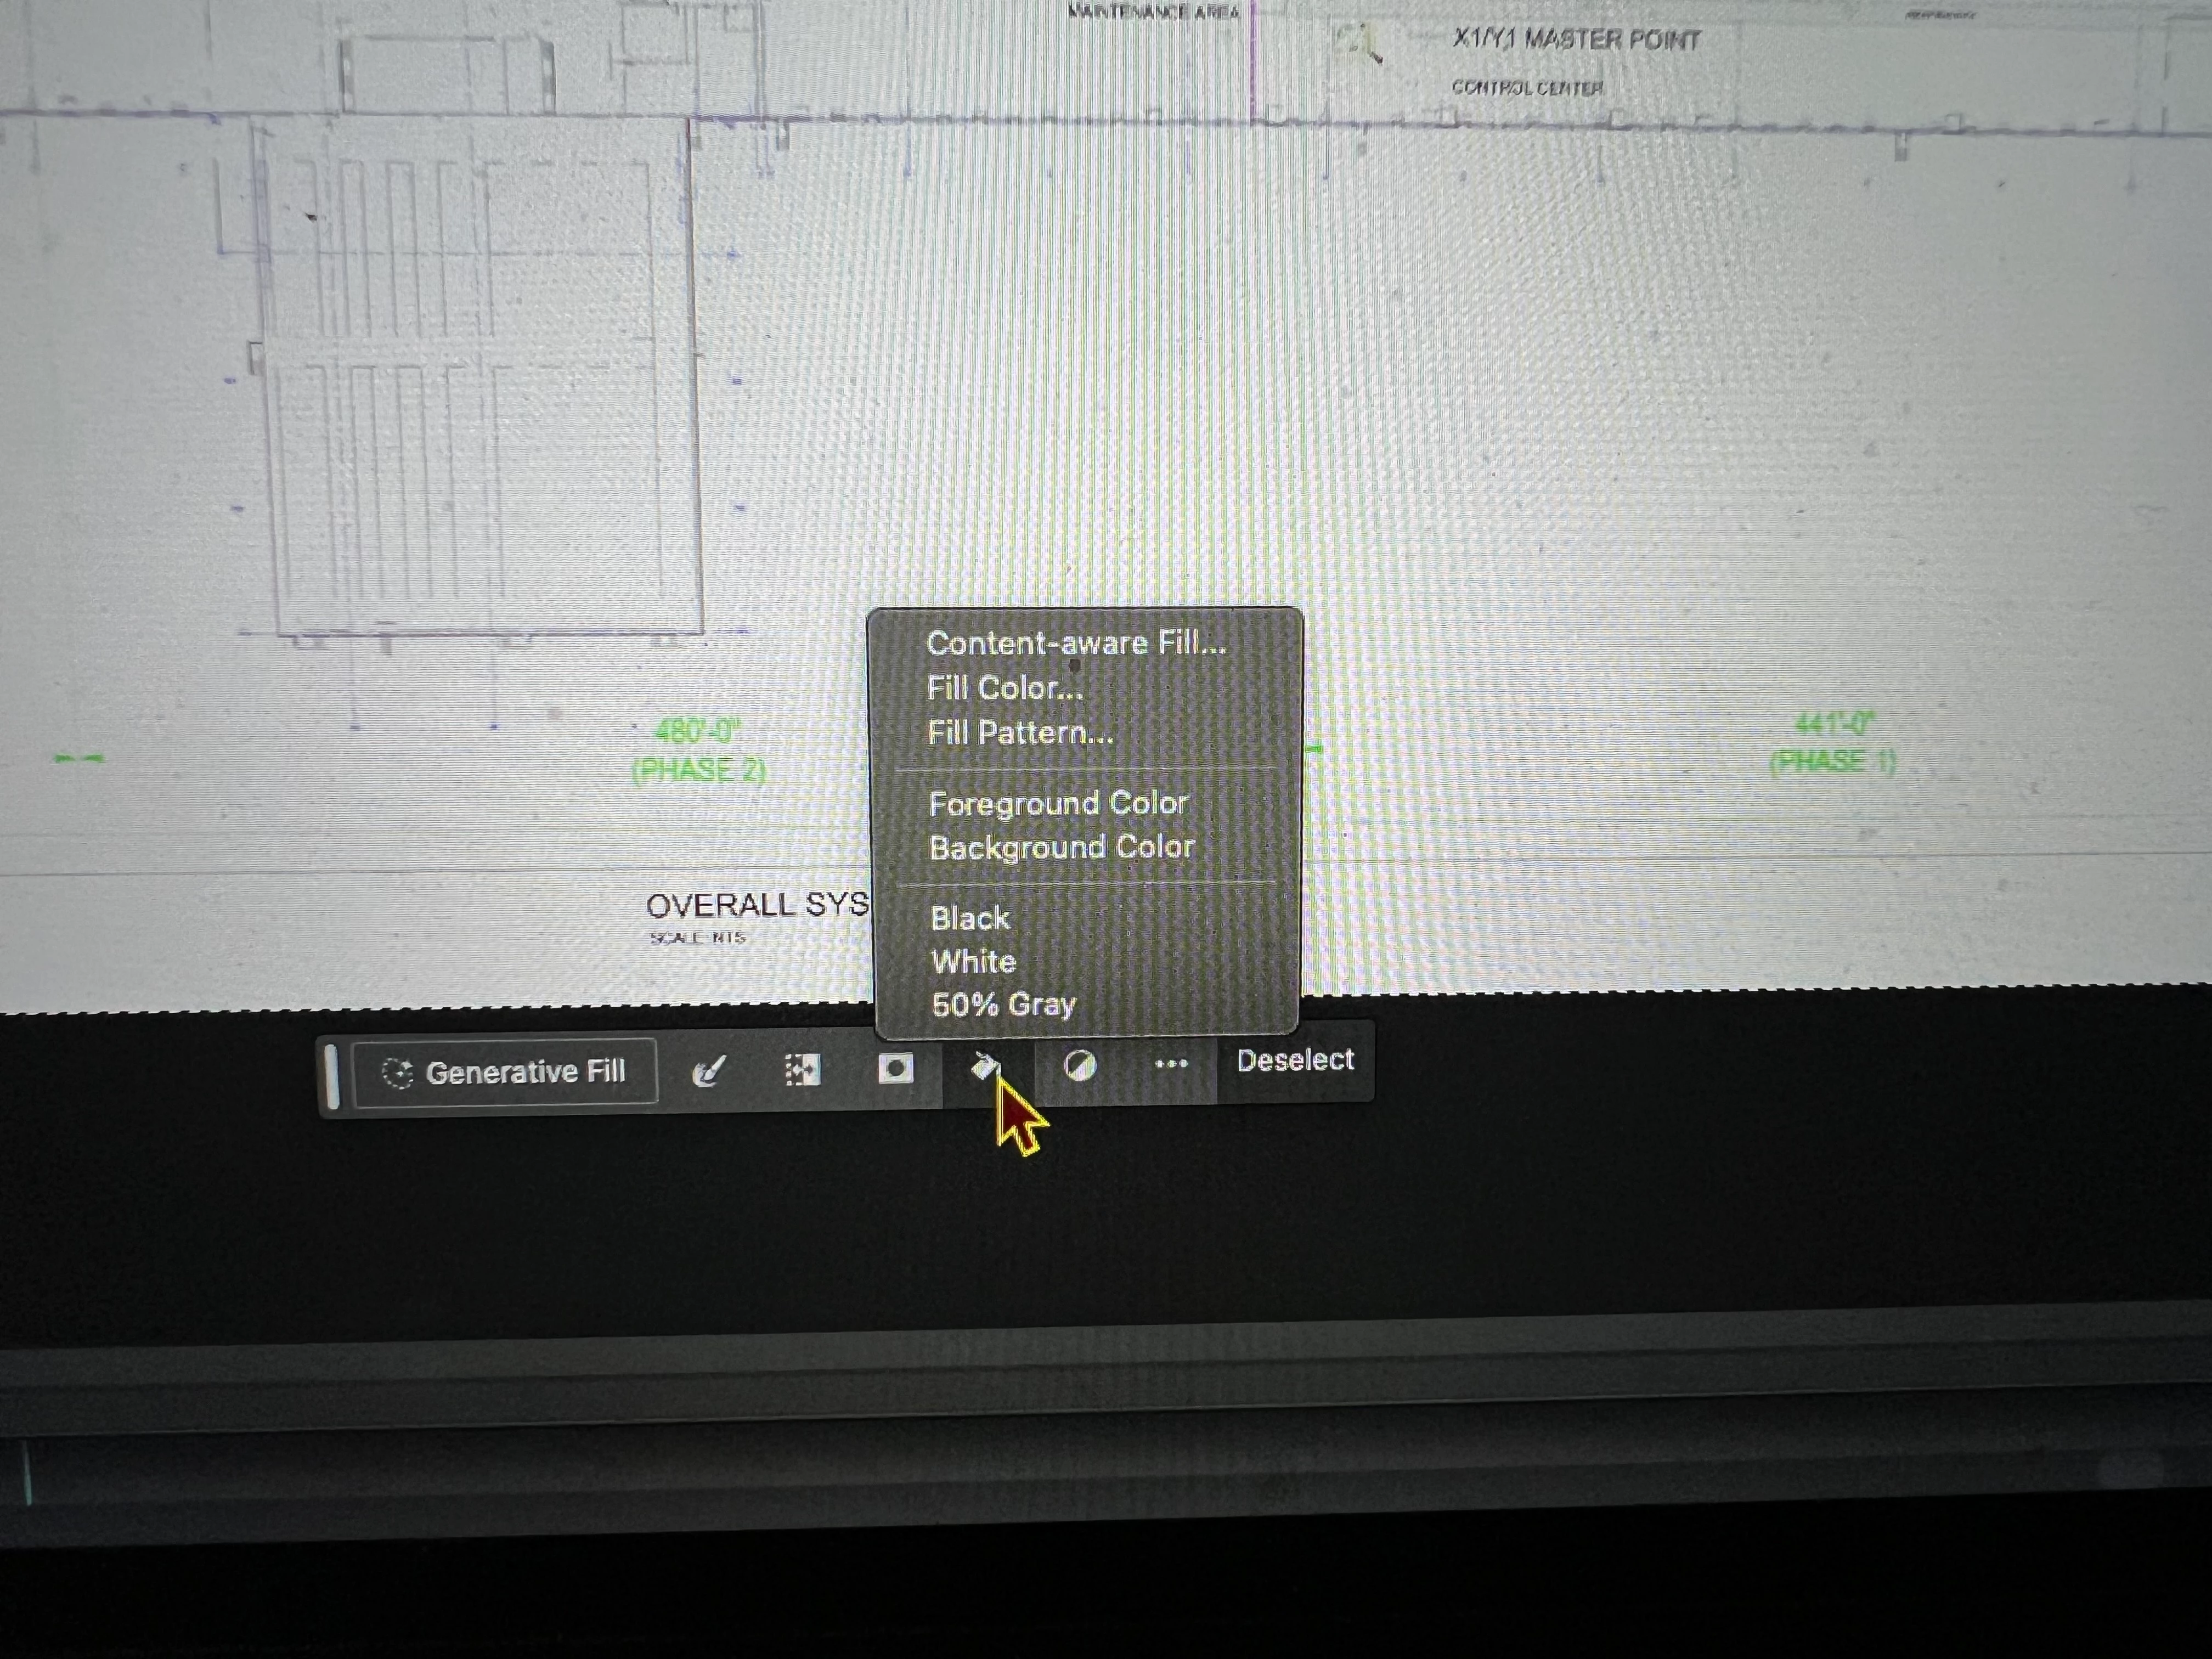Click the Generative Fill button
Viewport: 2212px width, 1659px height.
[x=505, y=1072]
